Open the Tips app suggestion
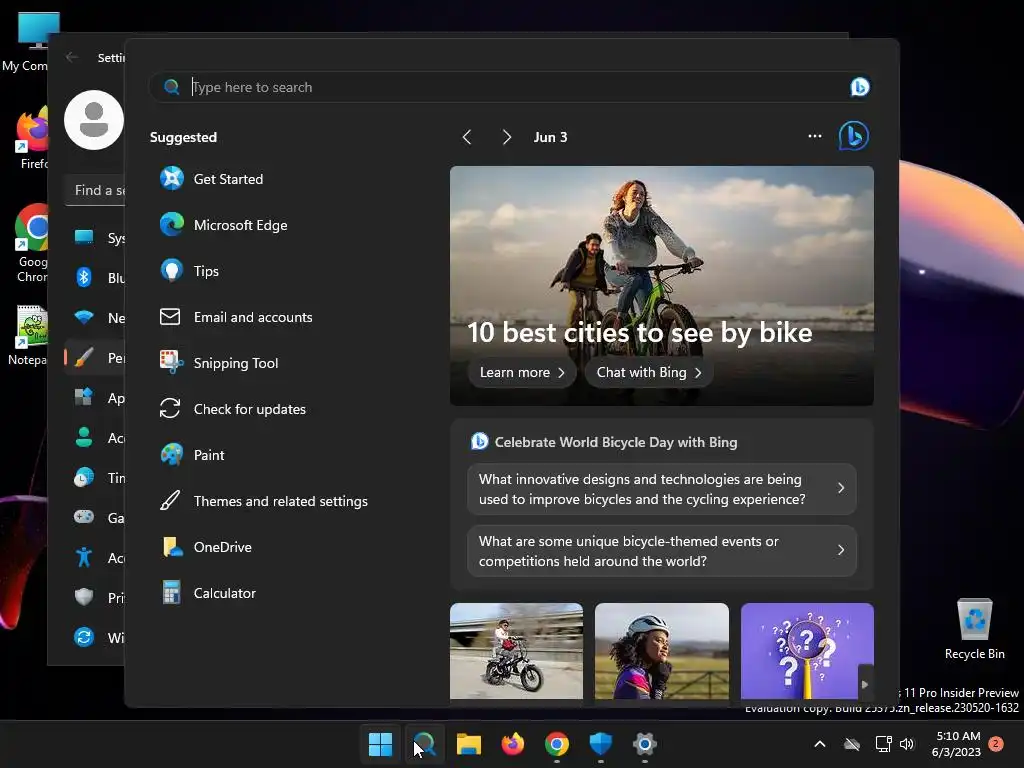The image size is (1024, 768). click(189, 271)
